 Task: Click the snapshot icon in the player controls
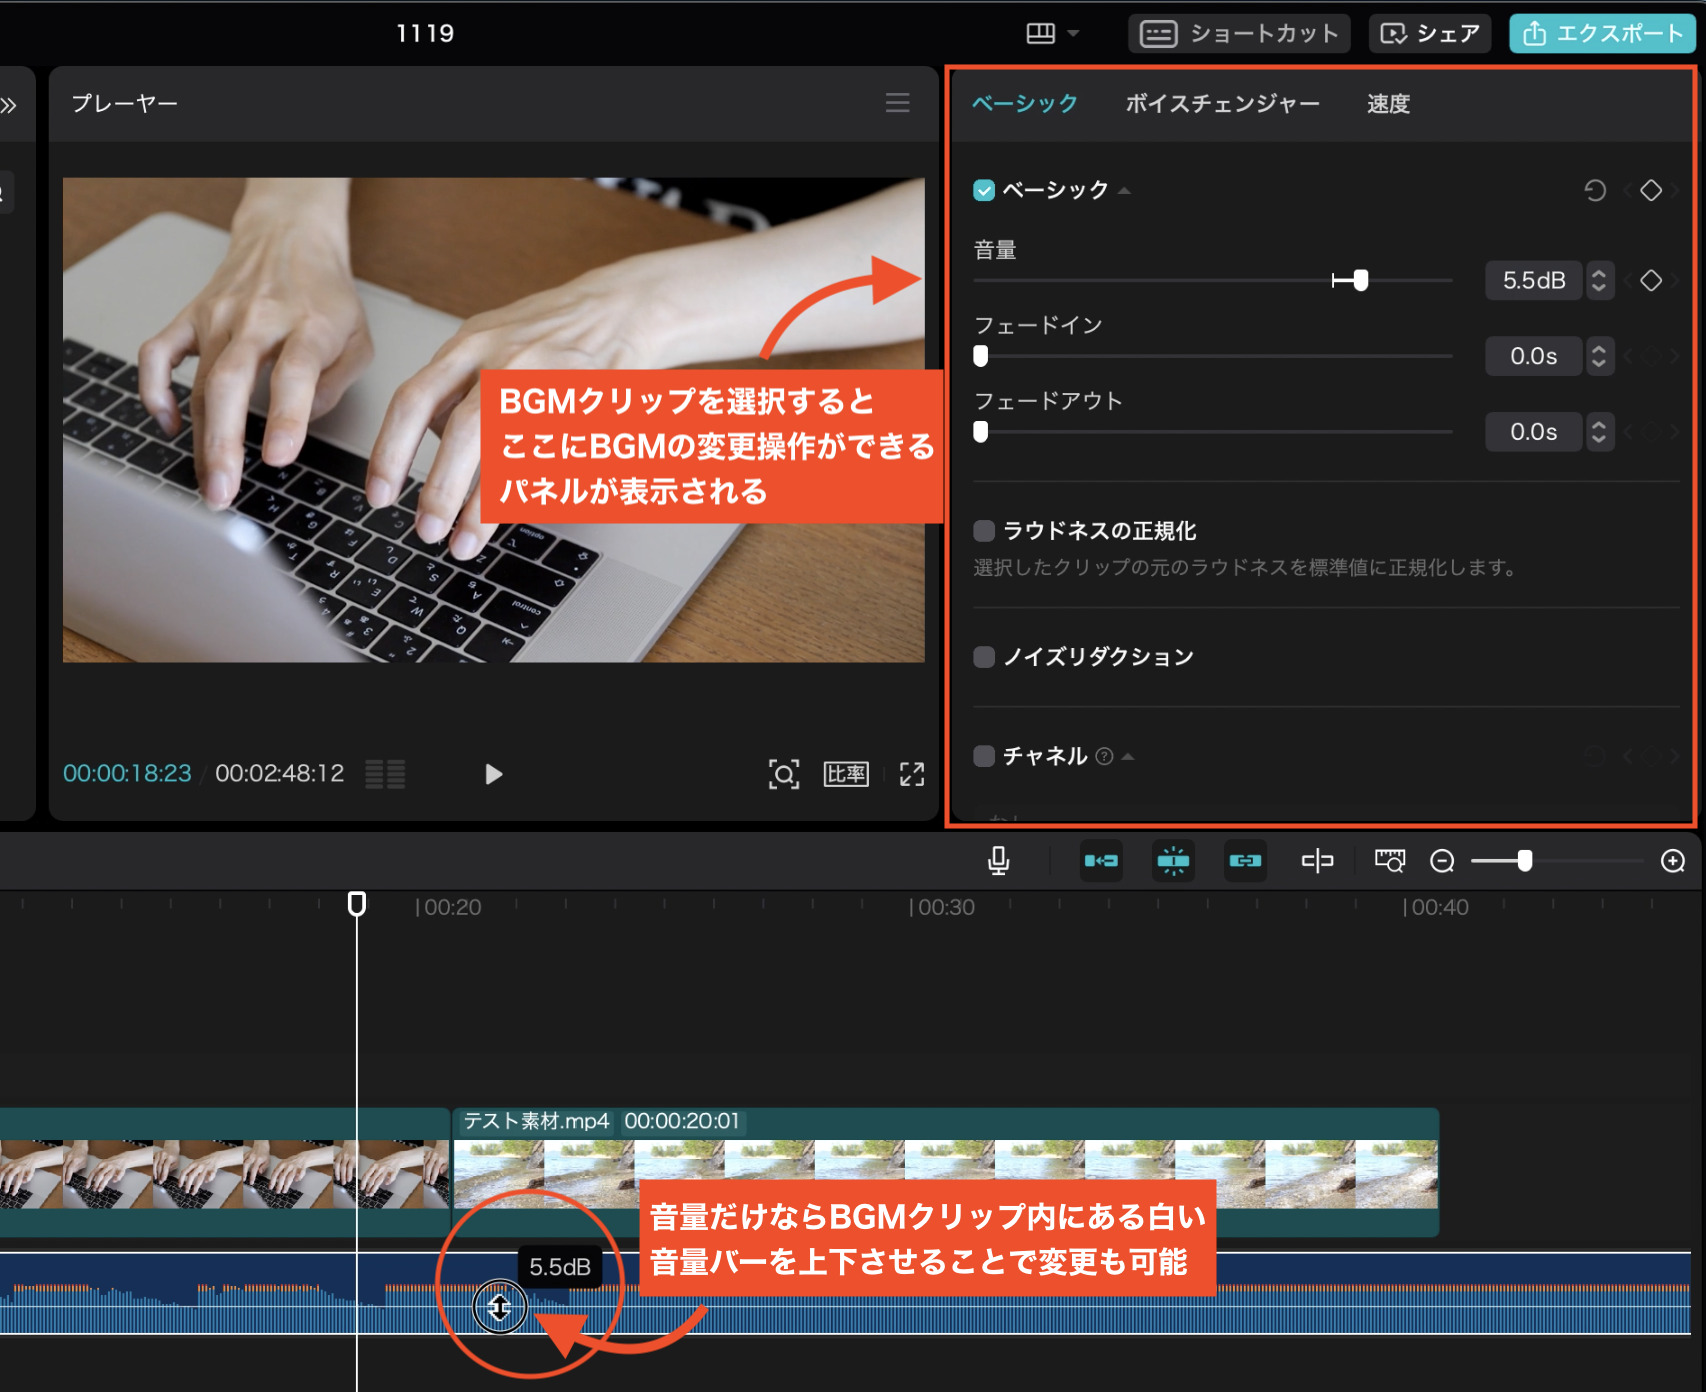click(785, 773)
